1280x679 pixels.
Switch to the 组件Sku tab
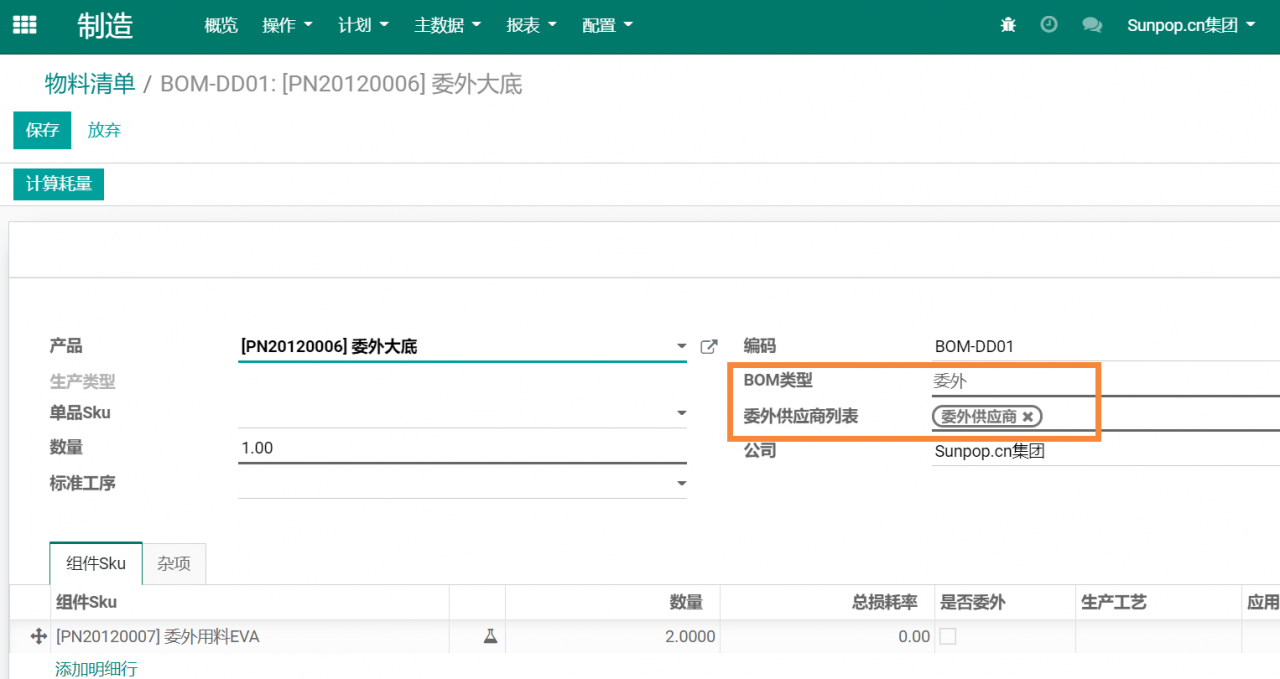tap(96, 563)
